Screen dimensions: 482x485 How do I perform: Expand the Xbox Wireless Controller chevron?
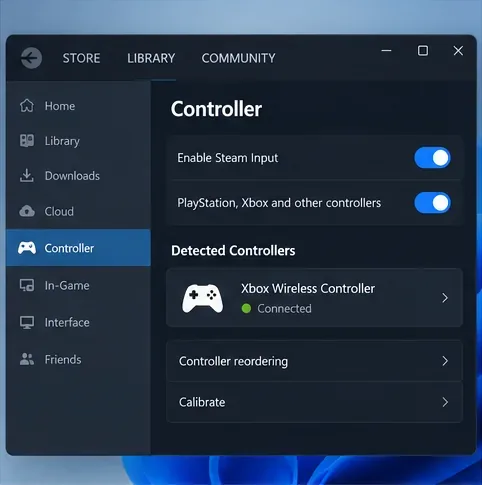445,298
